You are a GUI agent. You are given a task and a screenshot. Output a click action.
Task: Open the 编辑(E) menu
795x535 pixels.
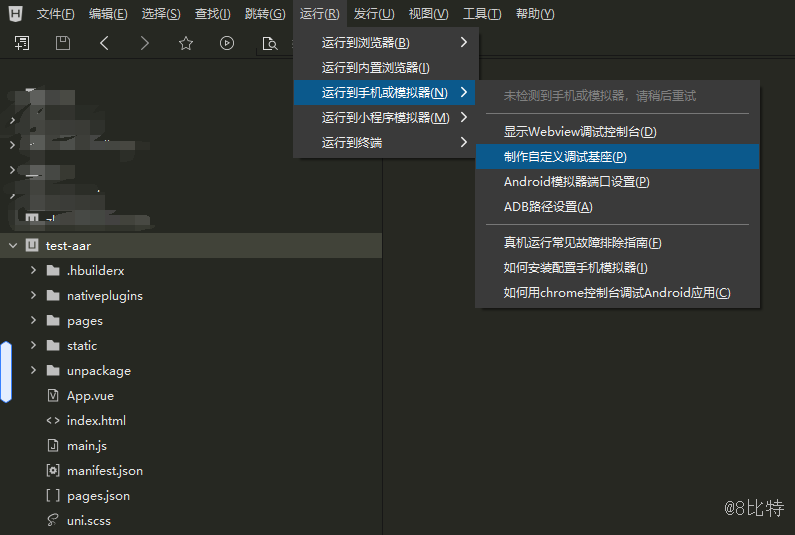click(108, 14)
